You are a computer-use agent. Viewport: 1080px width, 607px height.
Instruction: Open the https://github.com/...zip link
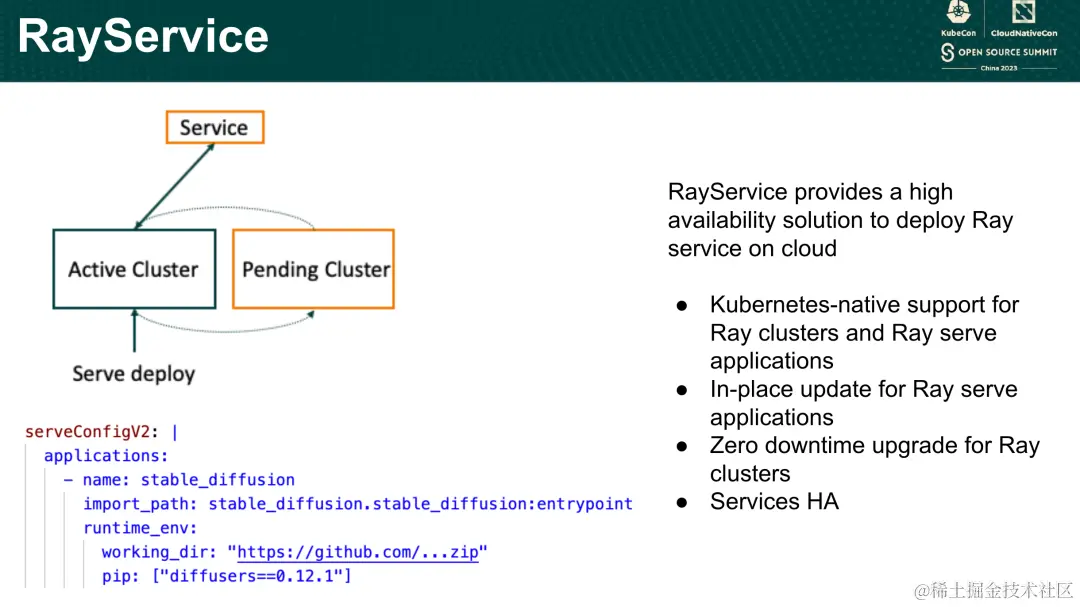(x=358, y=553)
